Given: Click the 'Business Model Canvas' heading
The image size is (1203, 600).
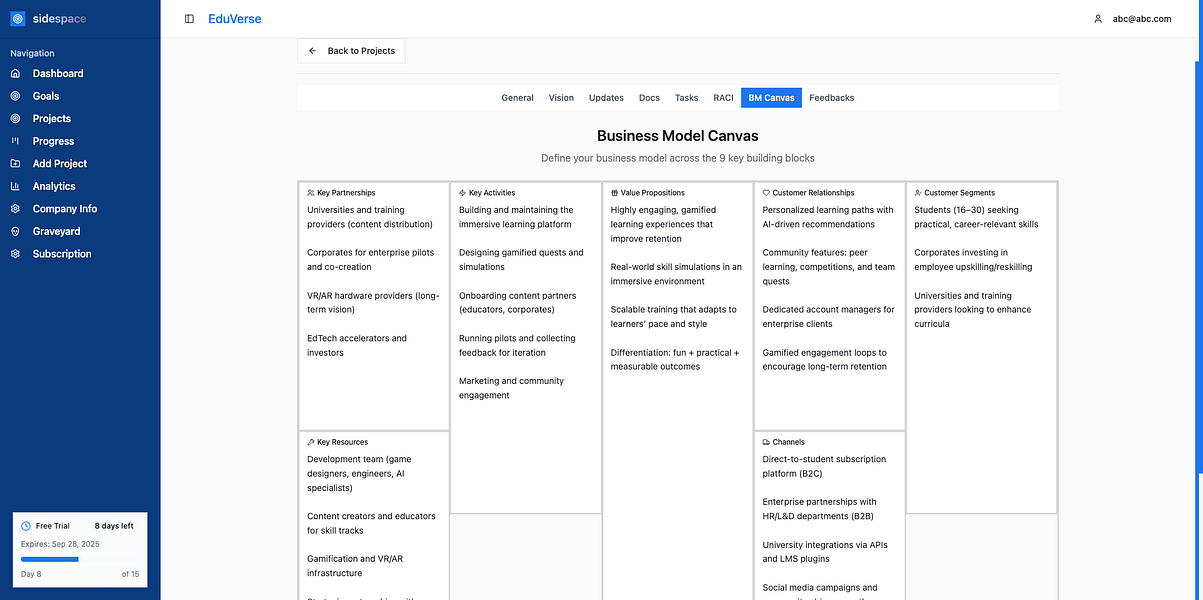Looking at the screenshot, I should tap(678, 136).
